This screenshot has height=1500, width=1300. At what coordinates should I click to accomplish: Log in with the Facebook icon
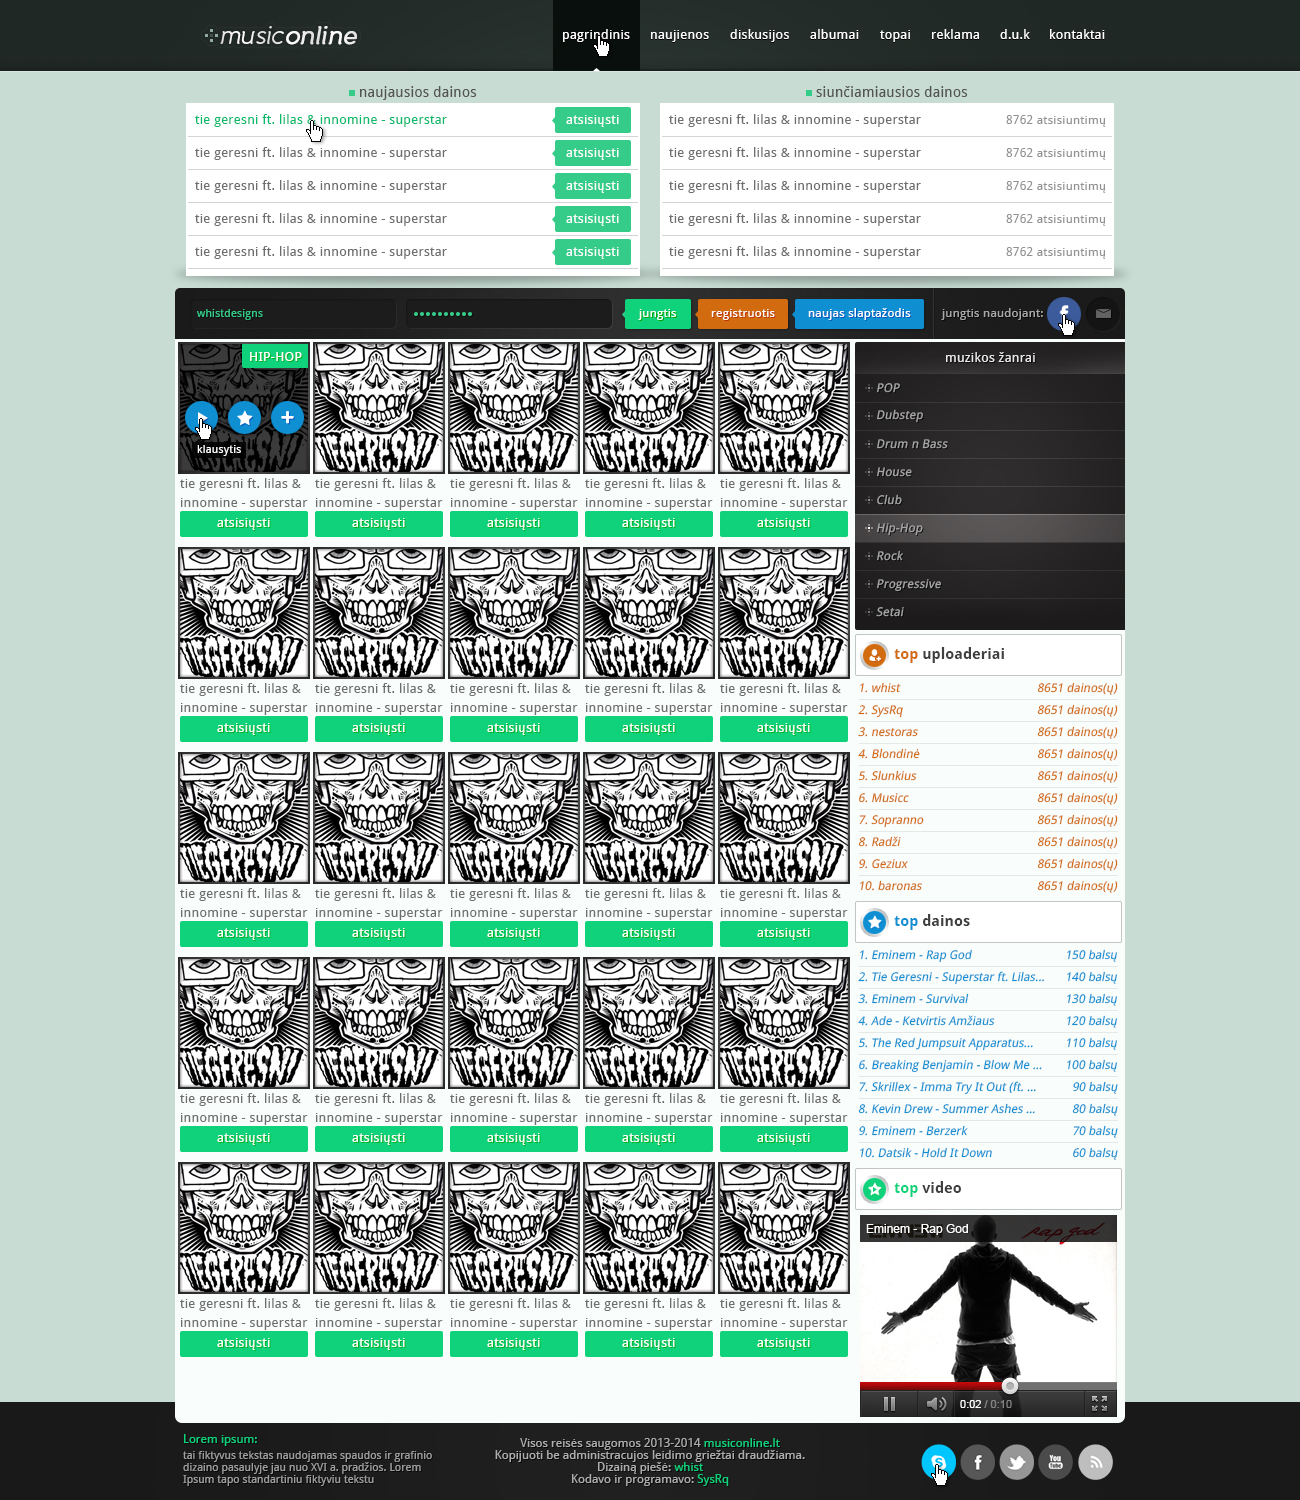click(1064, 313)
